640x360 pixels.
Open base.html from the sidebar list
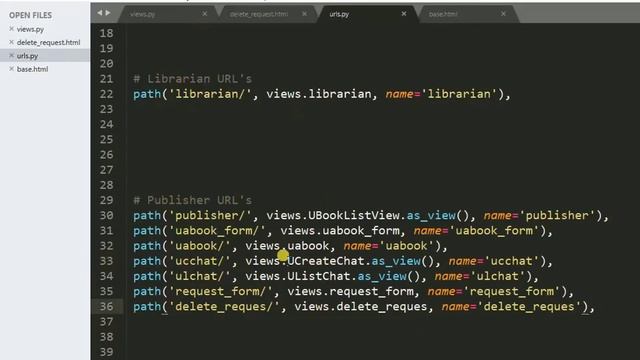32,69
